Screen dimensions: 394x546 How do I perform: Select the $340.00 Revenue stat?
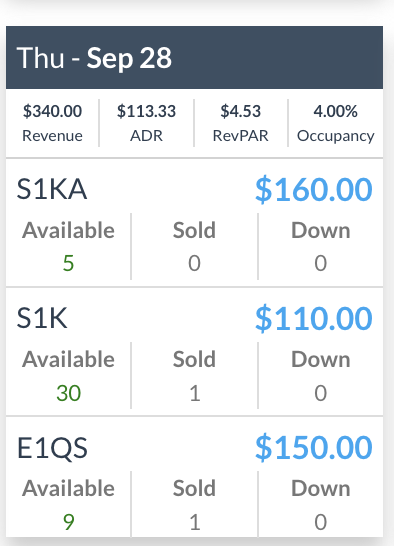pyautogui.click(x=52, y=123)
